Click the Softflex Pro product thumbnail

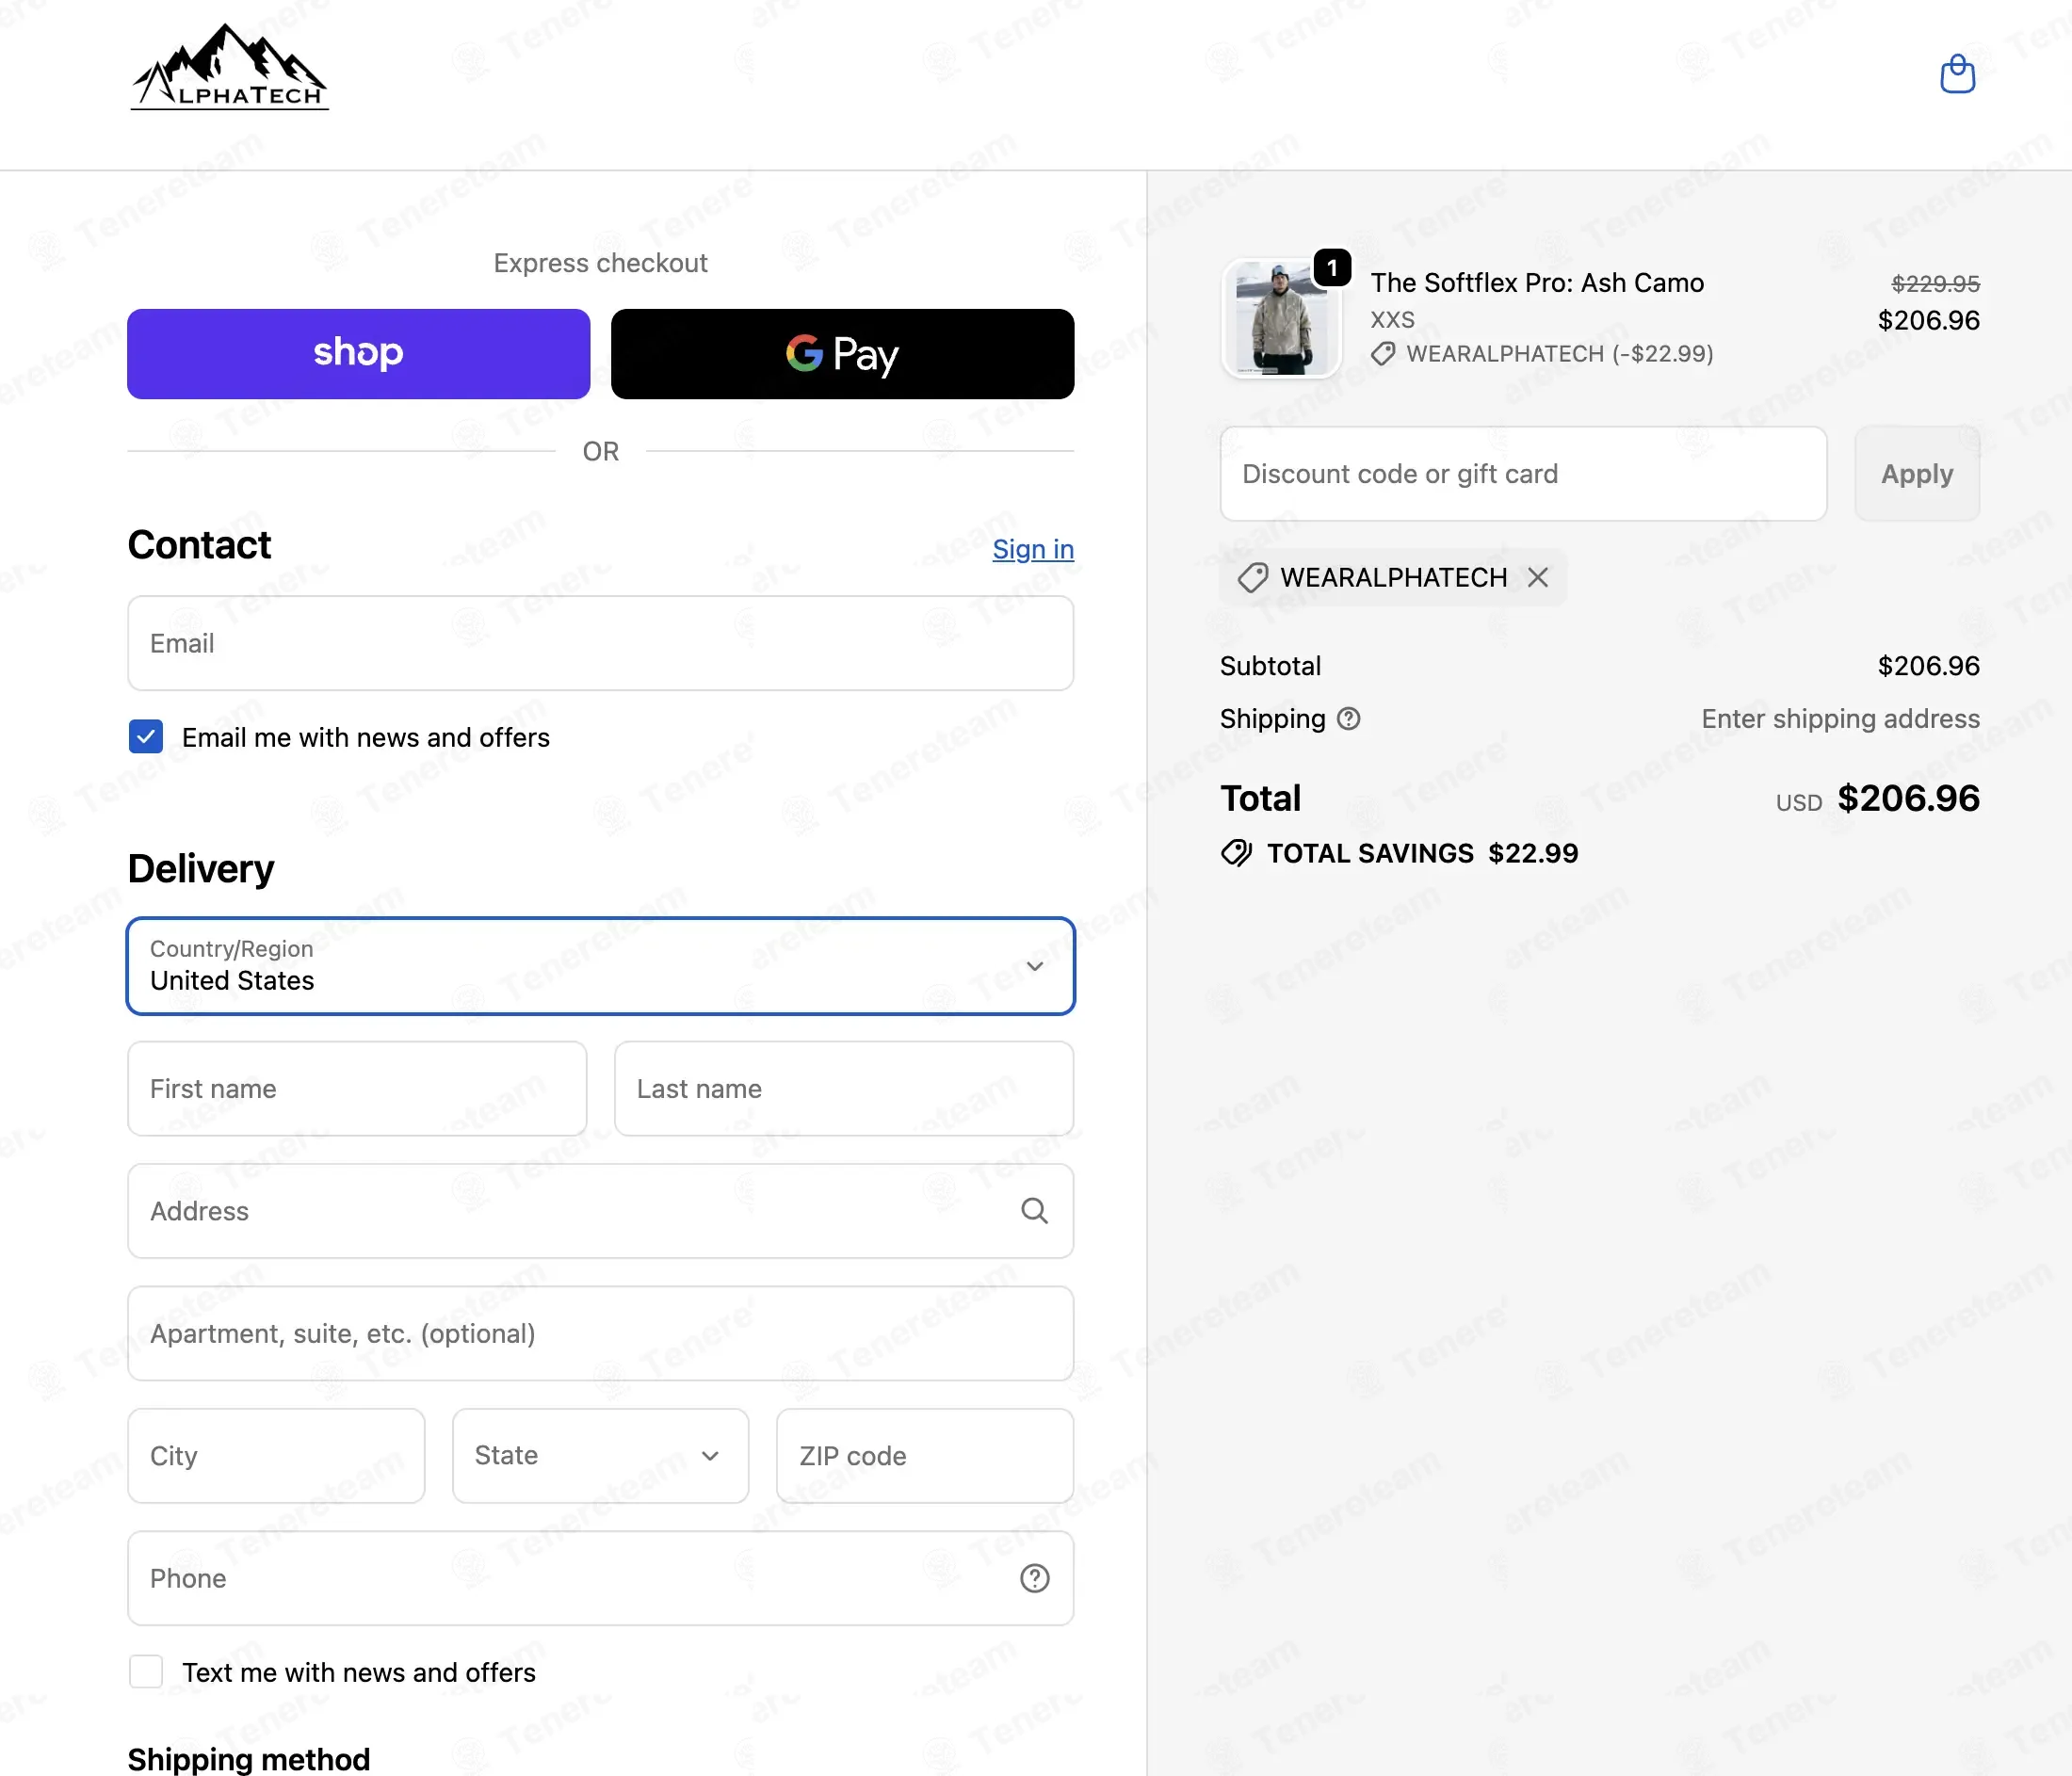tap(1281, 318)
